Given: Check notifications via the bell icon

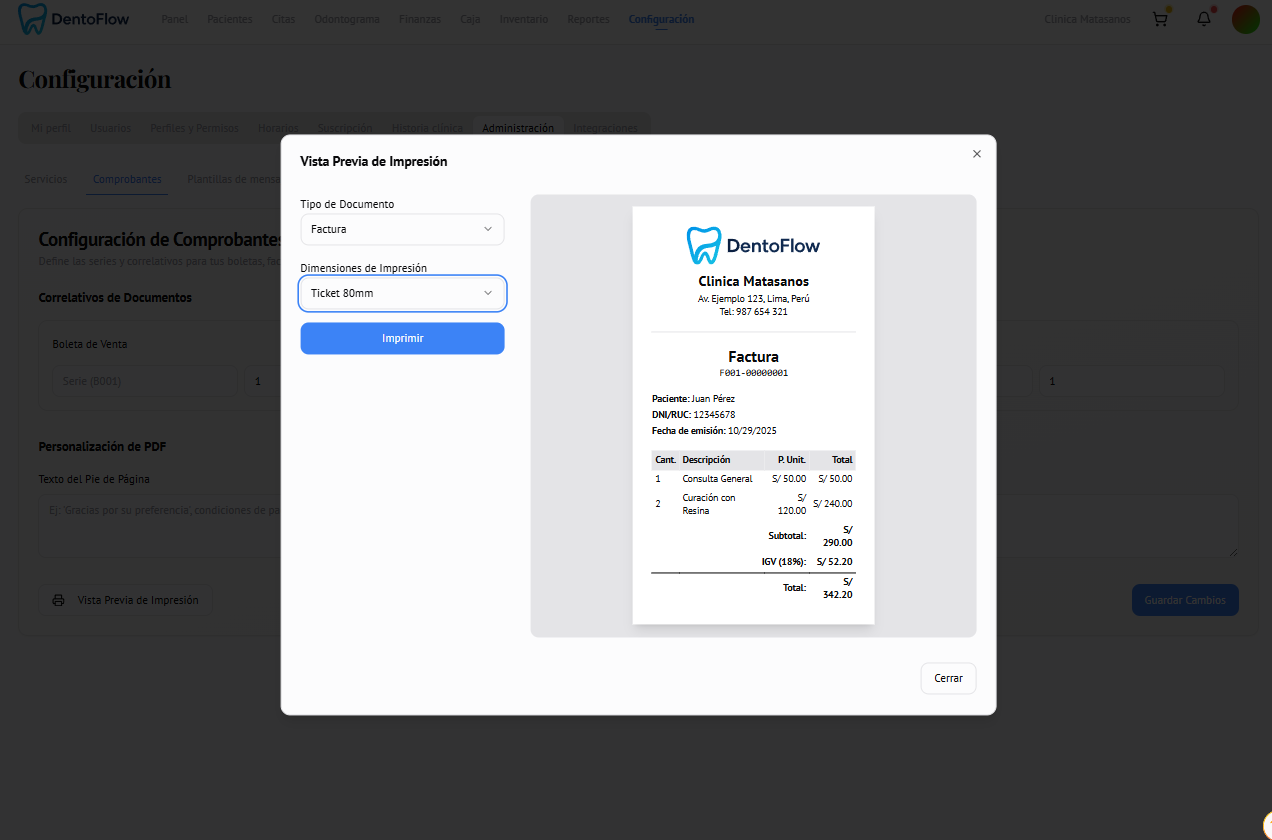Looking at the screenshot, I should (1203, 19).
